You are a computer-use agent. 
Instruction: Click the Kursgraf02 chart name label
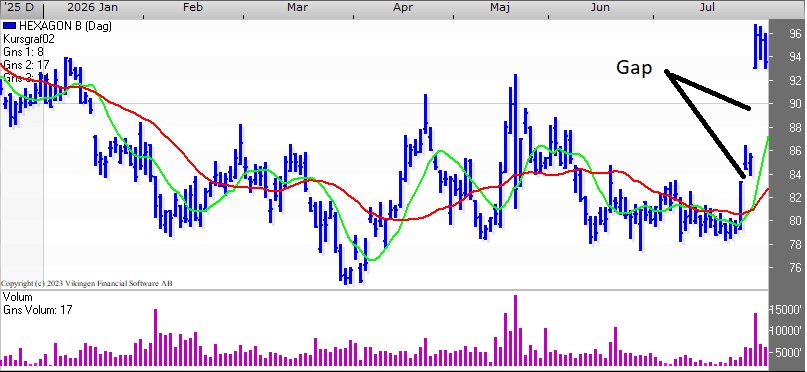click(x=29, y=39)
